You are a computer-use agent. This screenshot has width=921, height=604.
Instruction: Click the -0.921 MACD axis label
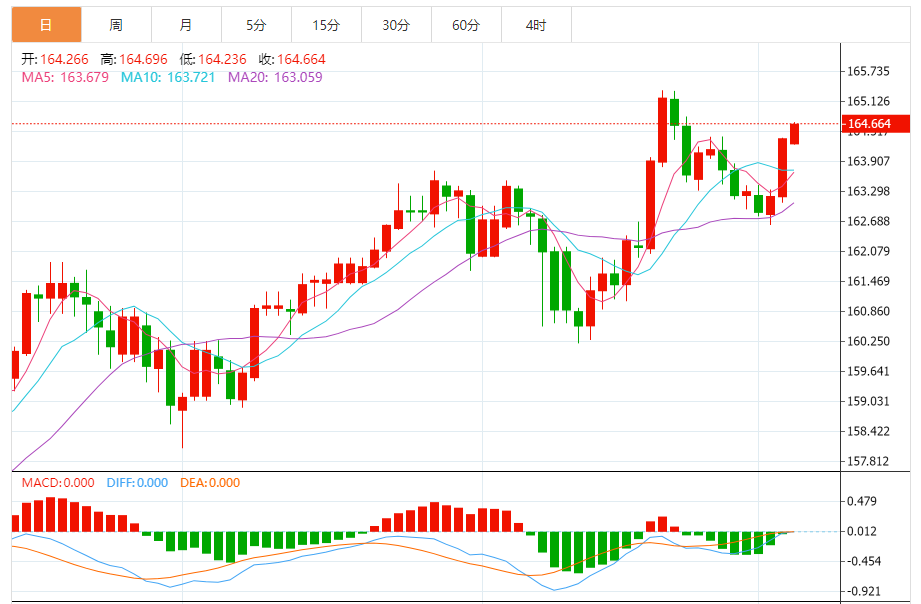pyautogui.click(x=863, y=592)
